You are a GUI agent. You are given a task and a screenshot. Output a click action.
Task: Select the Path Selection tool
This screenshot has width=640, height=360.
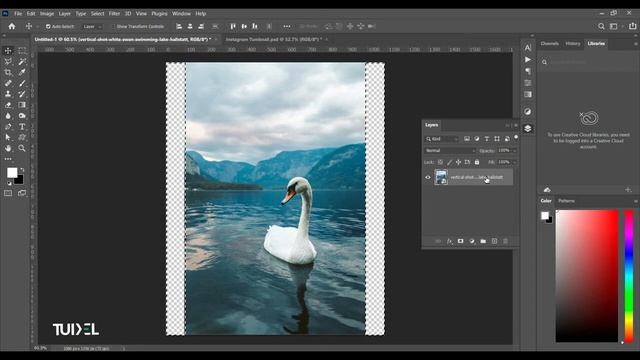pyautogui.click(x=8, y=138)
